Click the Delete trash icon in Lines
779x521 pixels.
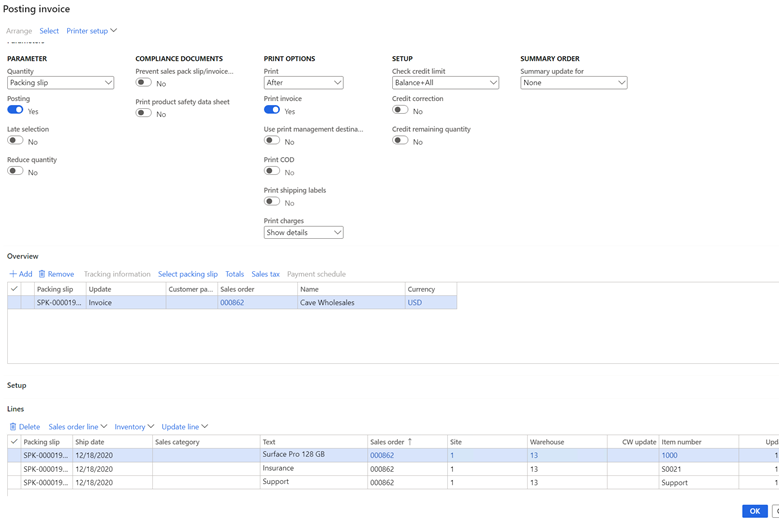[13, 427]
